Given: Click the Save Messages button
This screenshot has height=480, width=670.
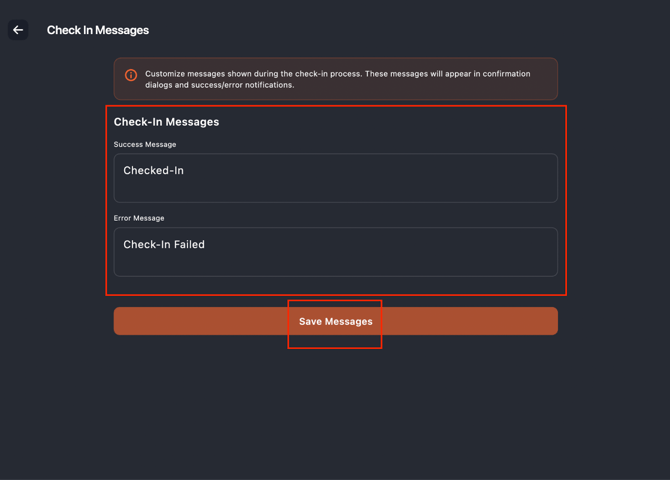Looking at the screenshot, I should (335, 321).
